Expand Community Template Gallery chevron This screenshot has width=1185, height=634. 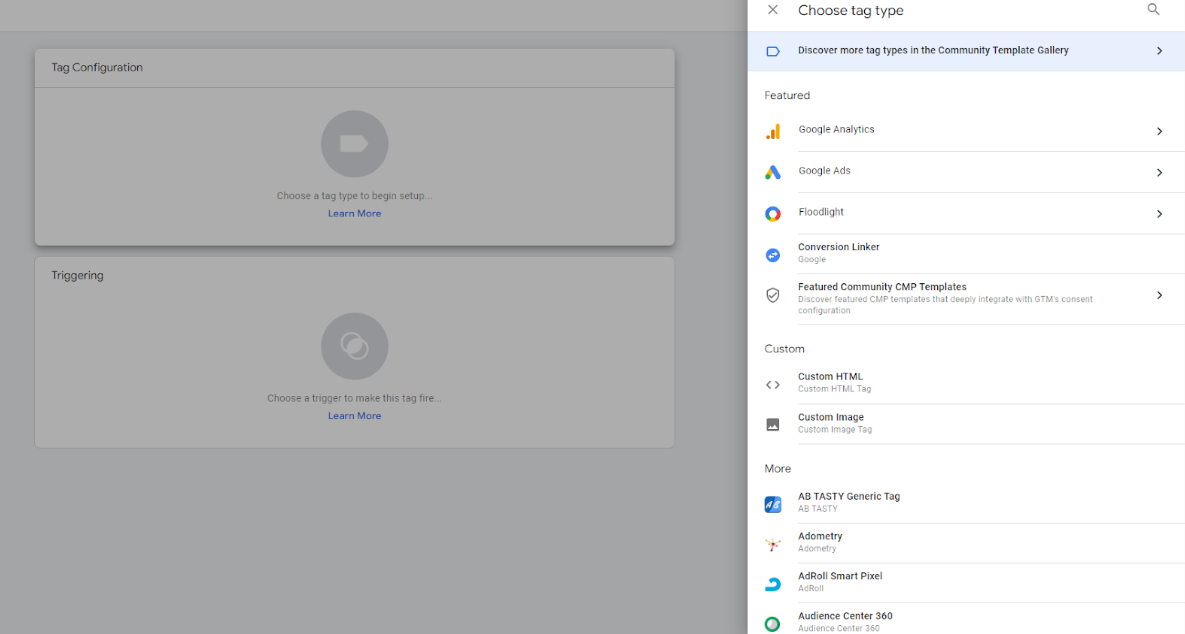pyautogui.click(x=1159, y=51)
